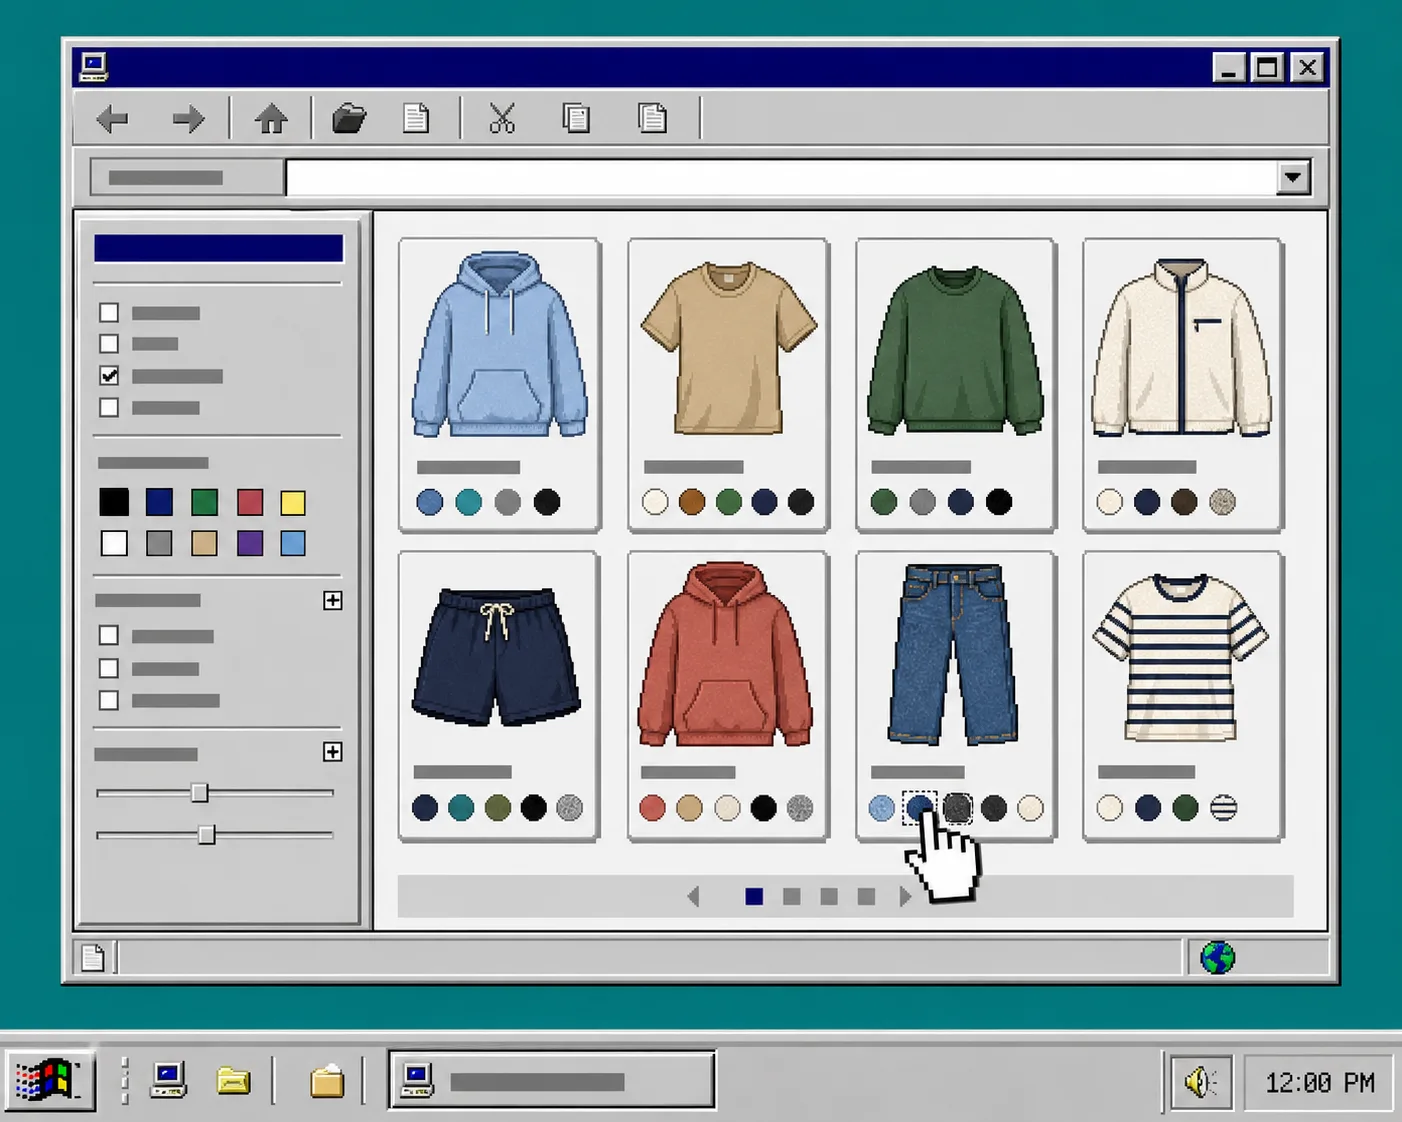Pick the gray color filter swatch in sidebar
The image size is (1402, 1122).
(x=159, y=543)
